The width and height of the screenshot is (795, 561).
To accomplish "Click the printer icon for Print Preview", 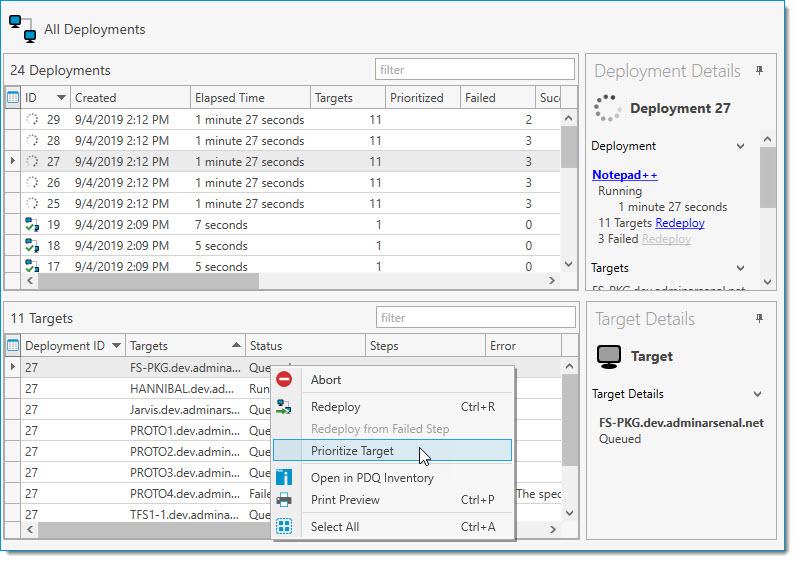I will [x=284, y=500].
